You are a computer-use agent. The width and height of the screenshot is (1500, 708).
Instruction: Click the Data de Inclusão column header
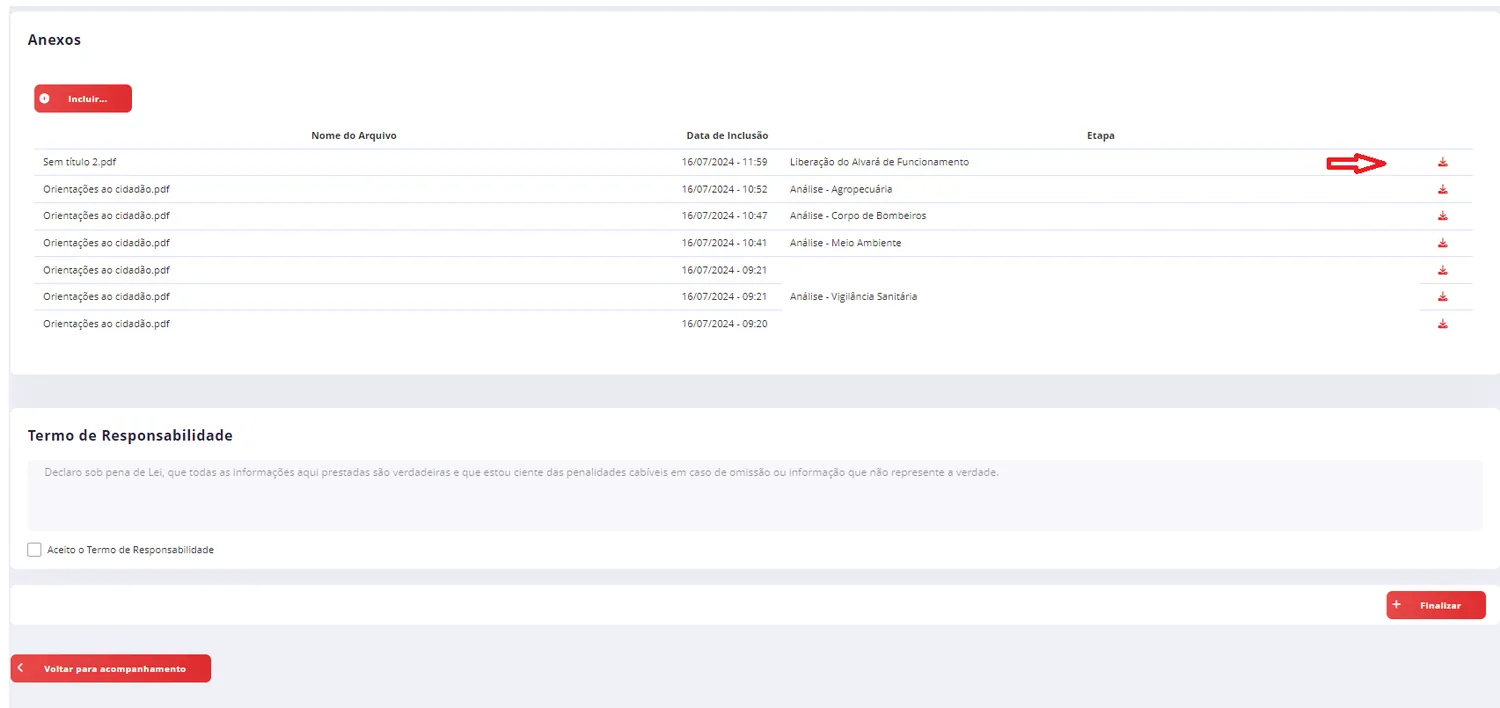pyautogui.click(x=727, y=135)
